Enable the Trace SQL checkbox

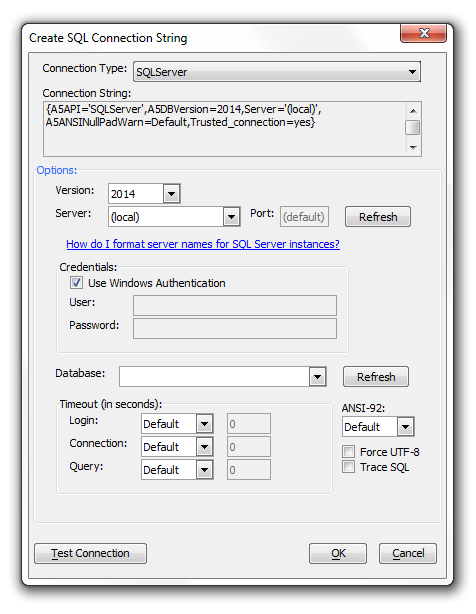348,467
